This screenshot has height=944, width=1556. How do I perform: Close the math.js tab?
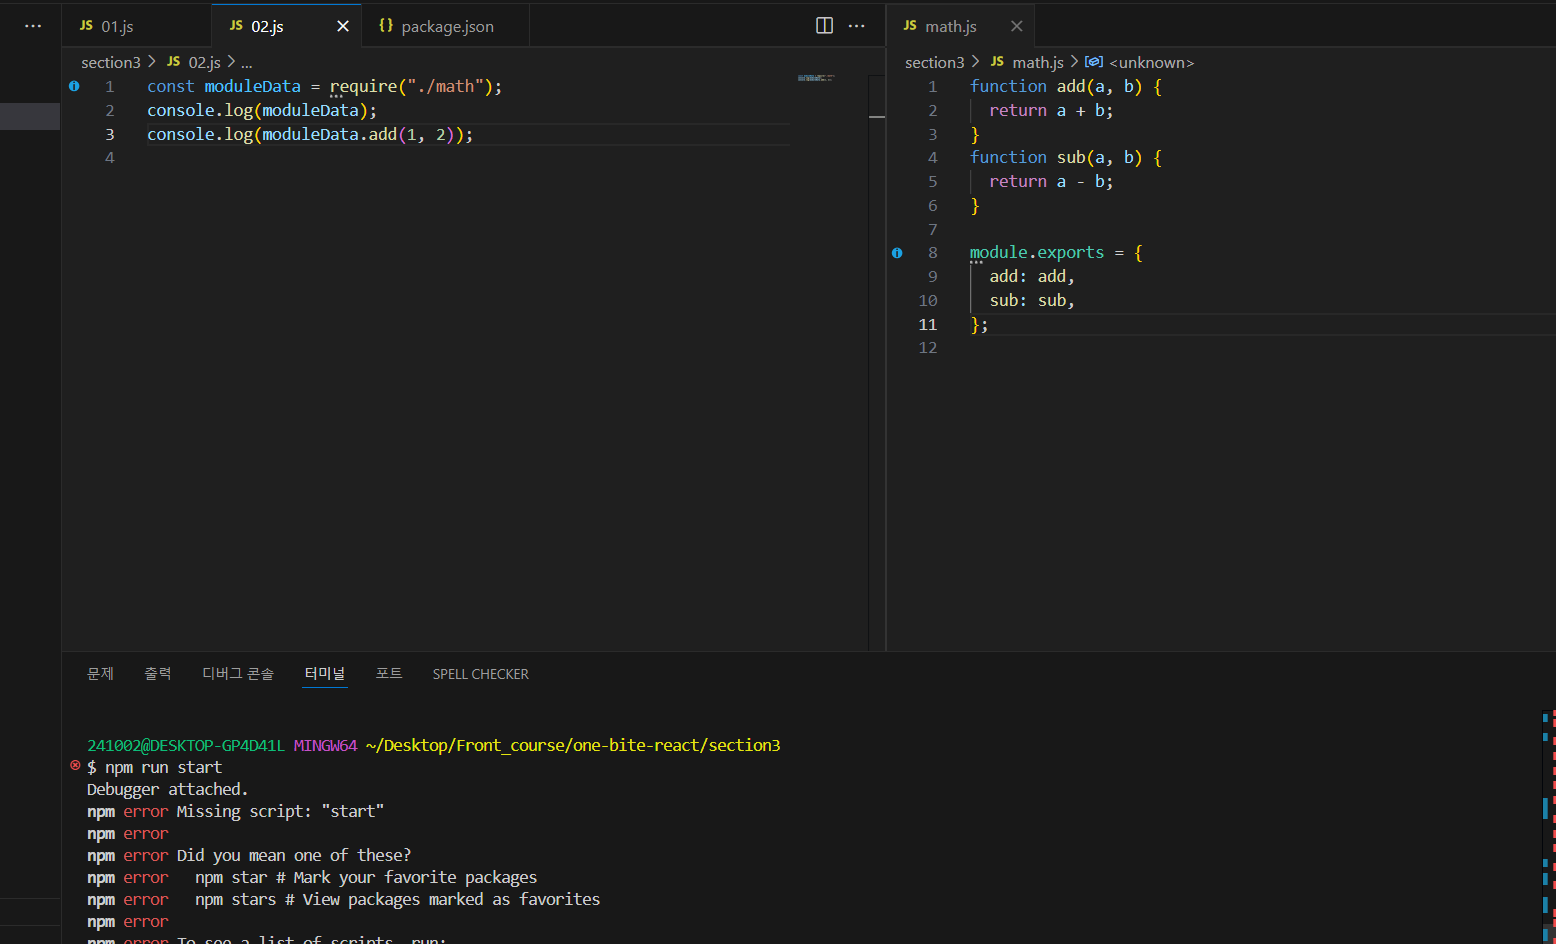(1016, 26)
